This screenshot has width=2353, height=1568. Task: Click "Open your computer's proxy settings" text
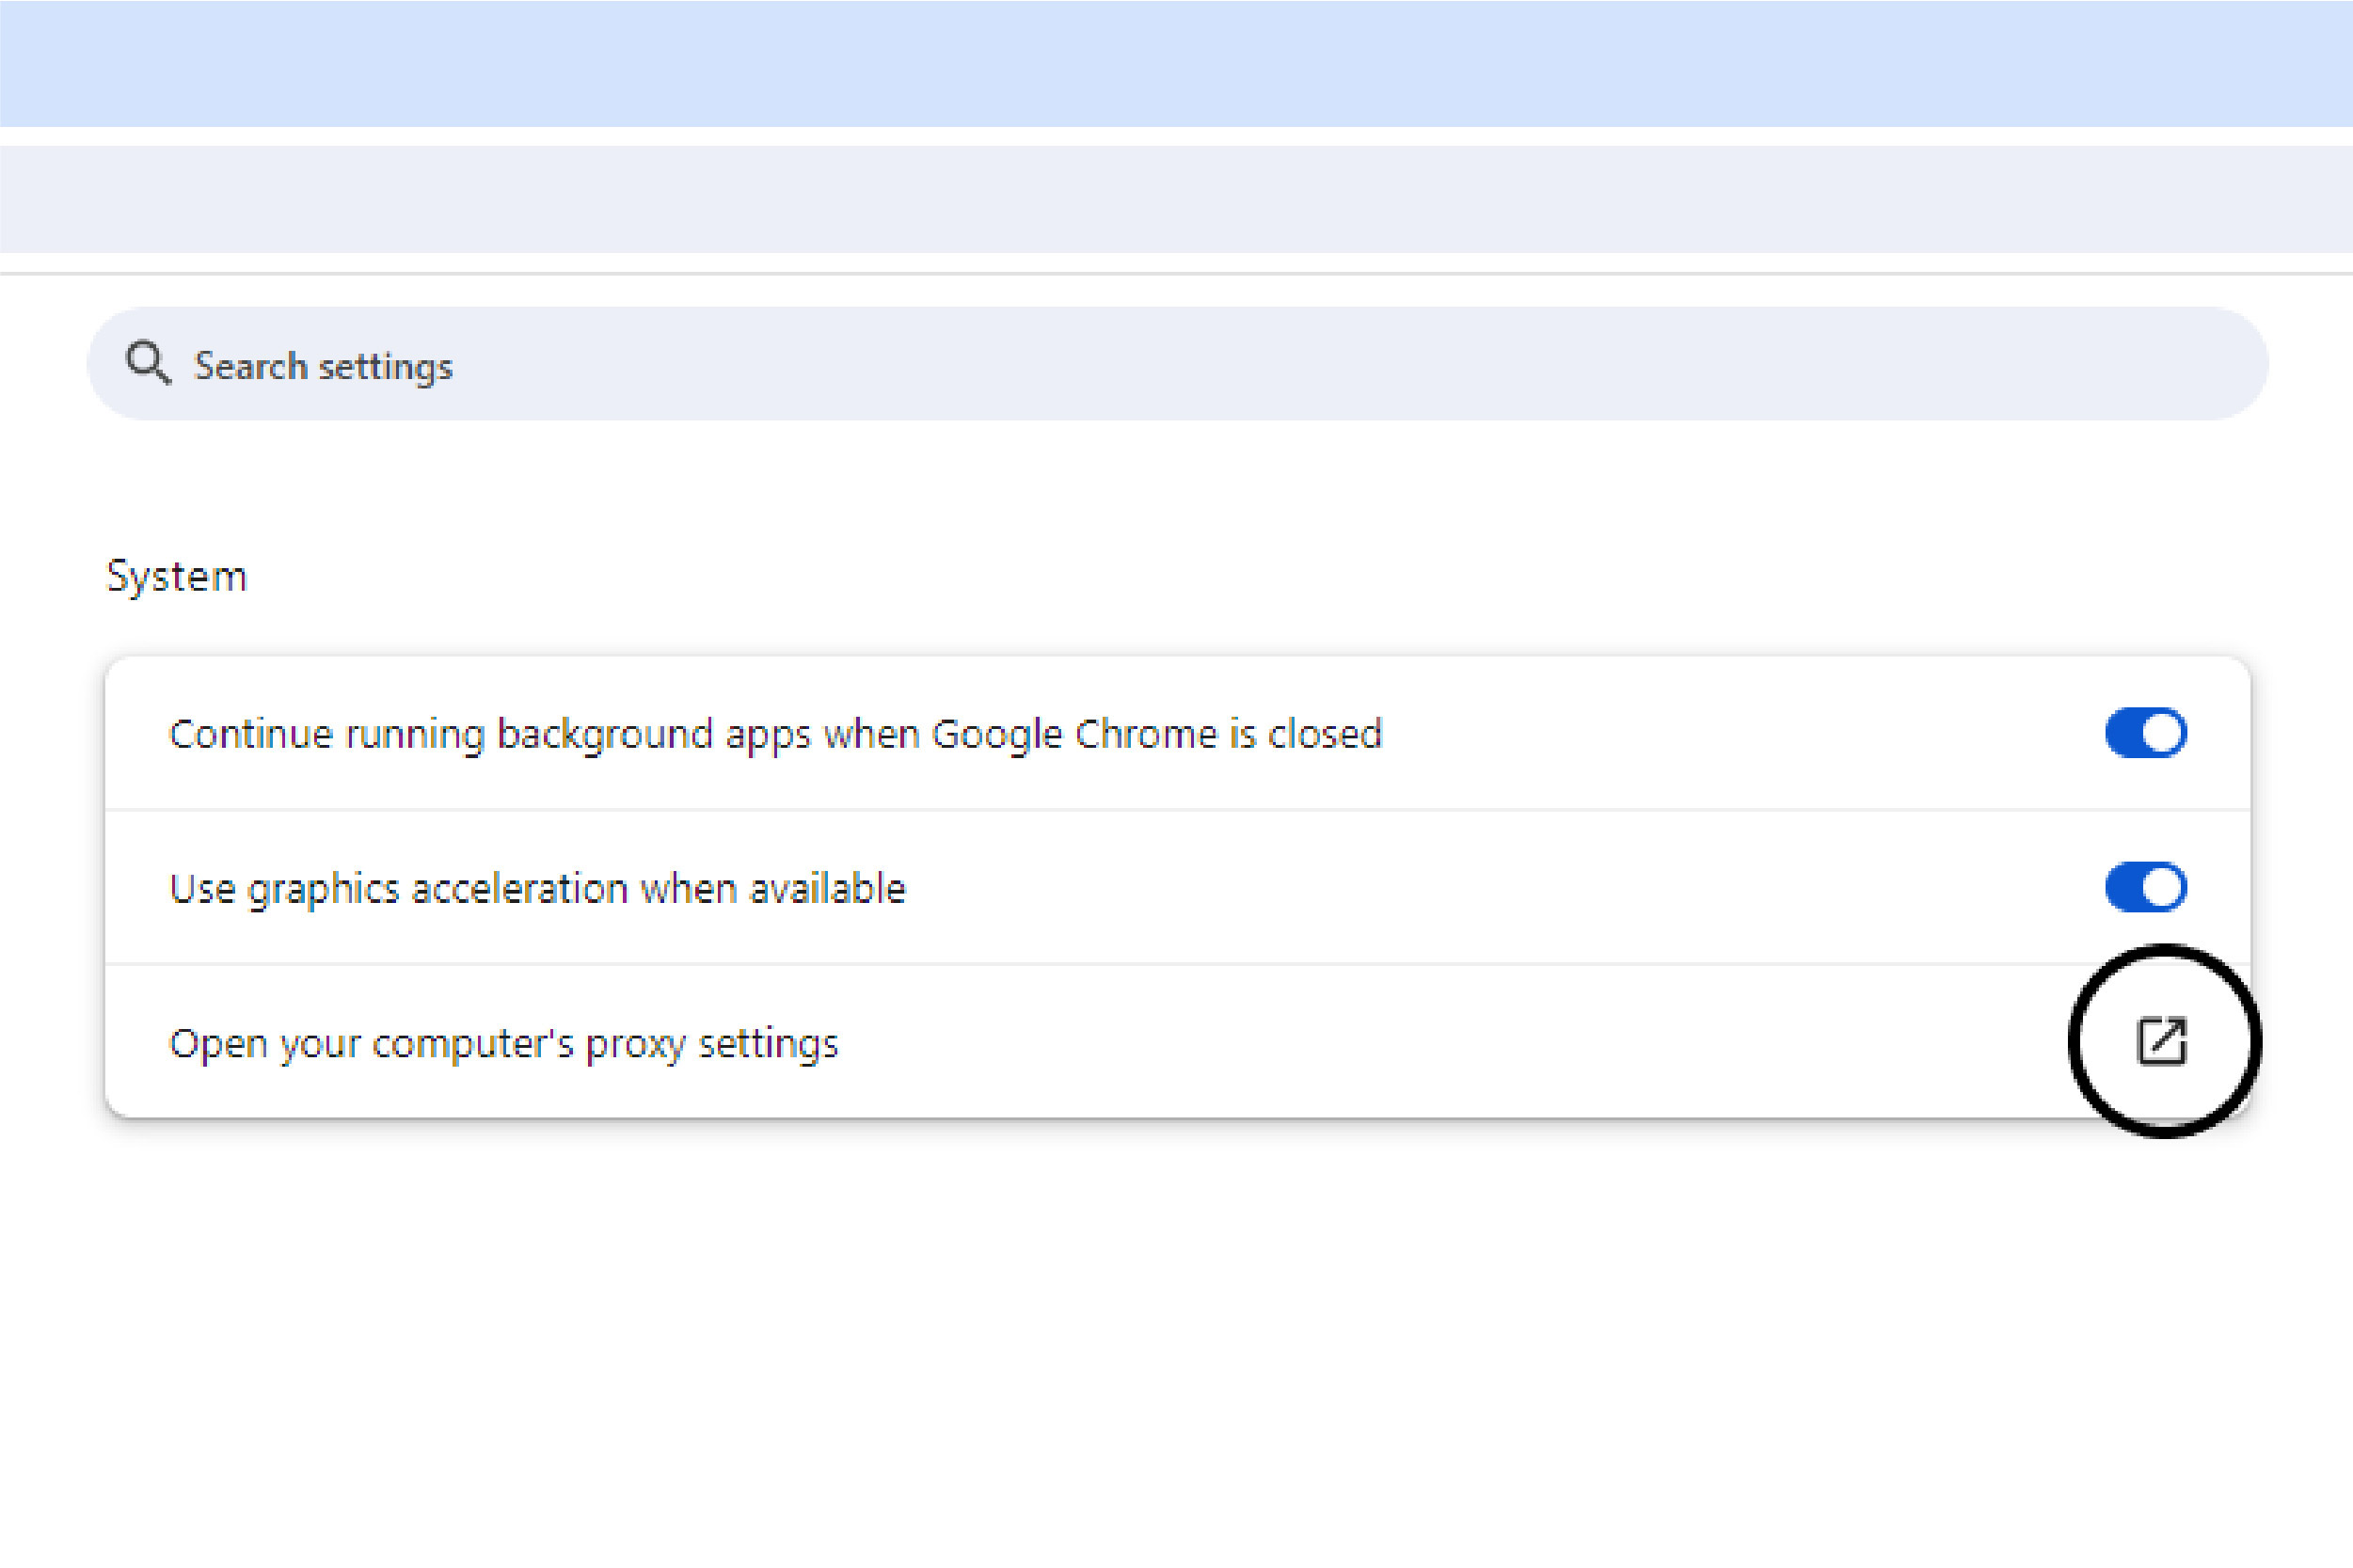point(503,1043)
